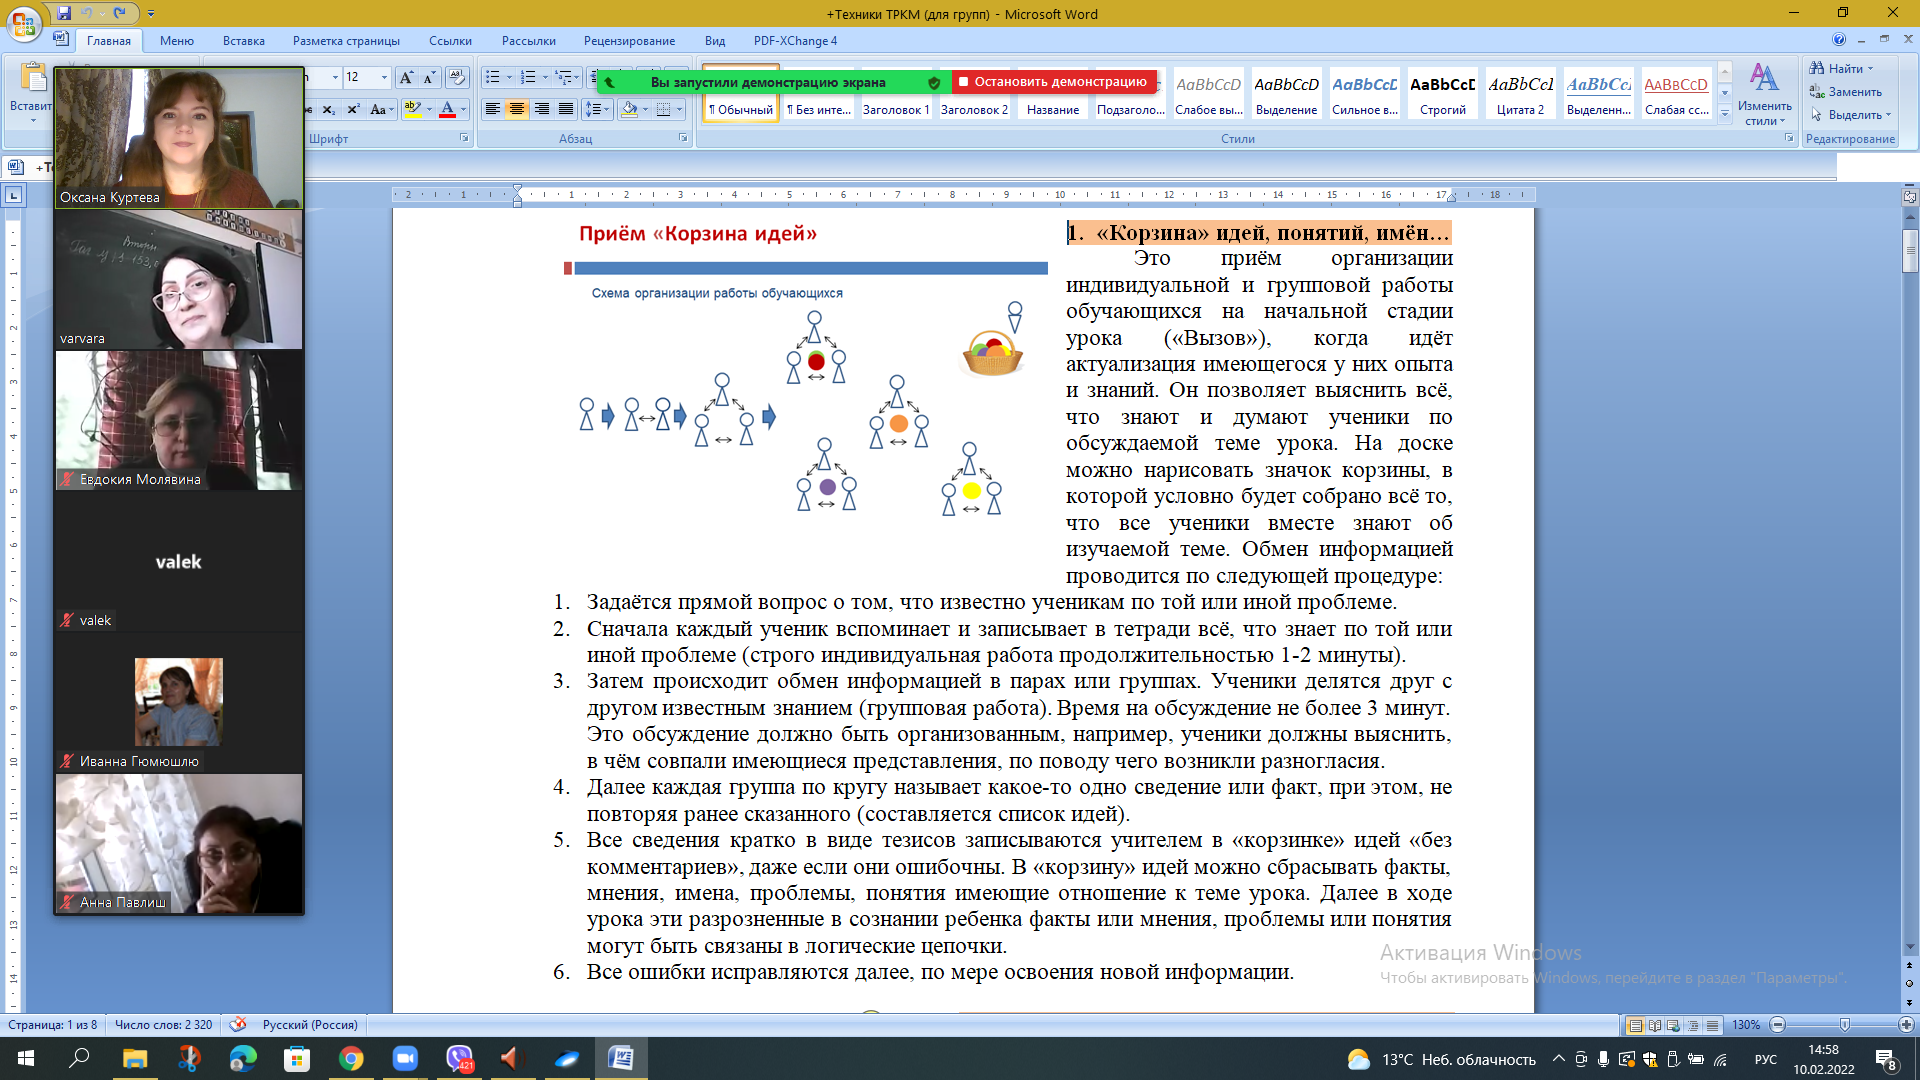Toggle Print Layout view button

(1636, 1025)
